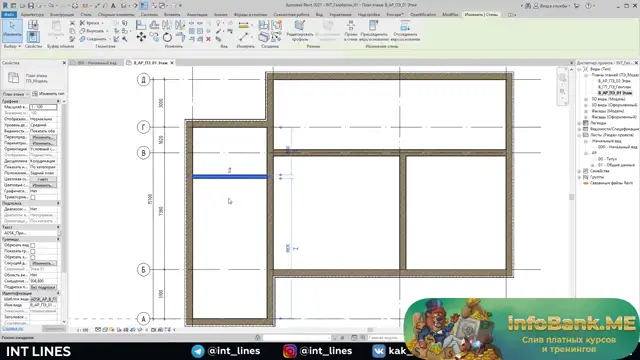Viewport: 640px width, 360px height.
Task: Click the Rotate tool icon
Action: click(x=167, y=38)
